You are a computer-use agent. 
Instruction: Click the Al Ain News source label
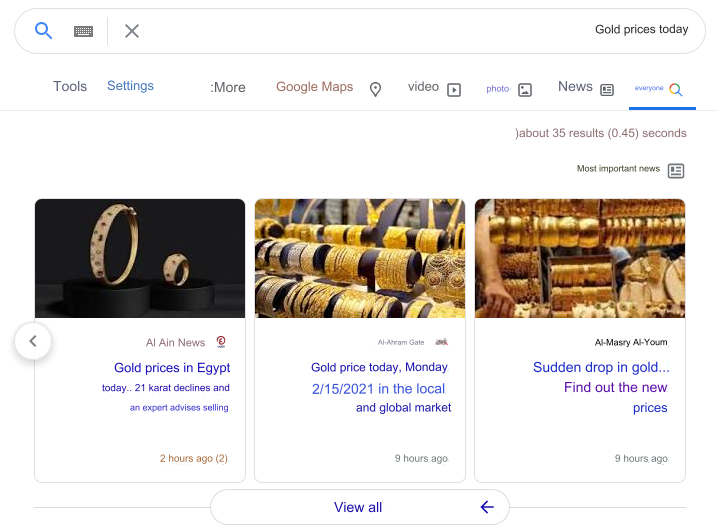click(176, 342)
